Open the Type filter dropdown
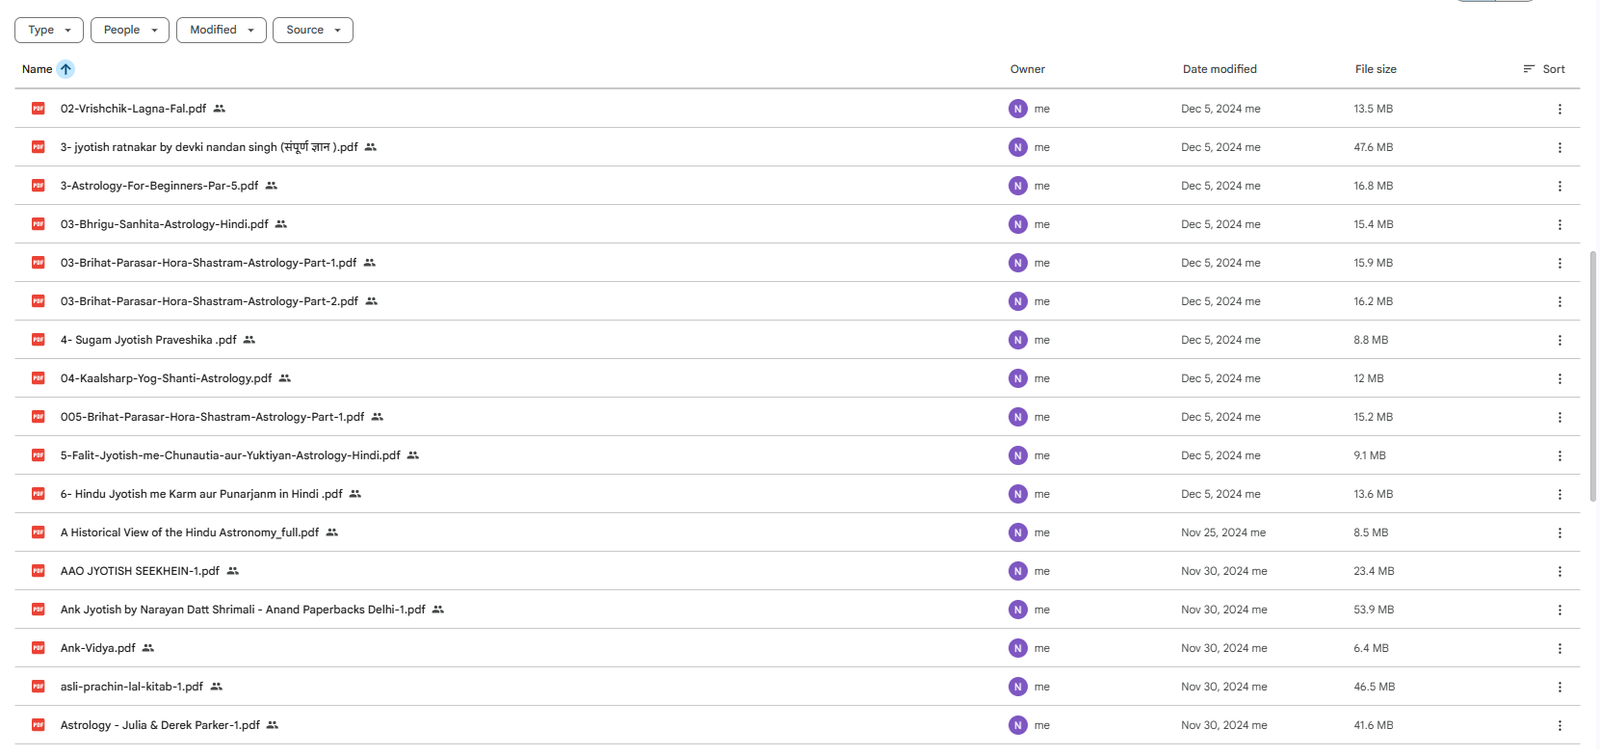The width and height of the screenshot is (1600, 749). point(49,30)
